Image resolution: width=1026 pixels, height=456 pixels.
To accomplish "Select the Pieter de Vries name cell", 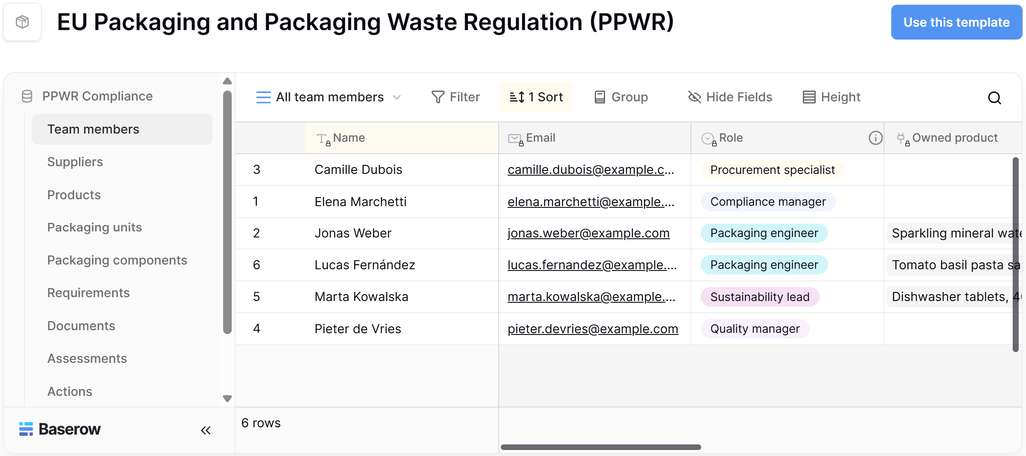I will 401,329.
